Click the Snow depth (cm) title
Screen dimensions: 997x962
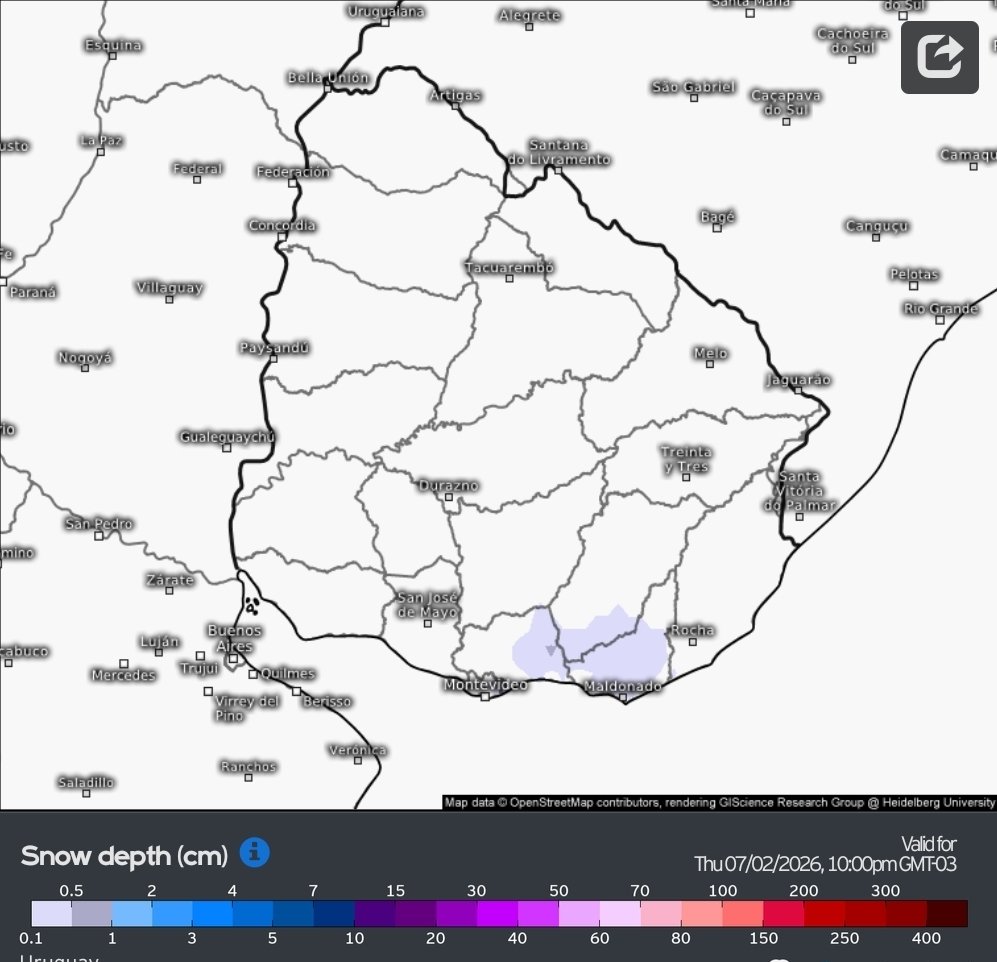pos(124,856)
